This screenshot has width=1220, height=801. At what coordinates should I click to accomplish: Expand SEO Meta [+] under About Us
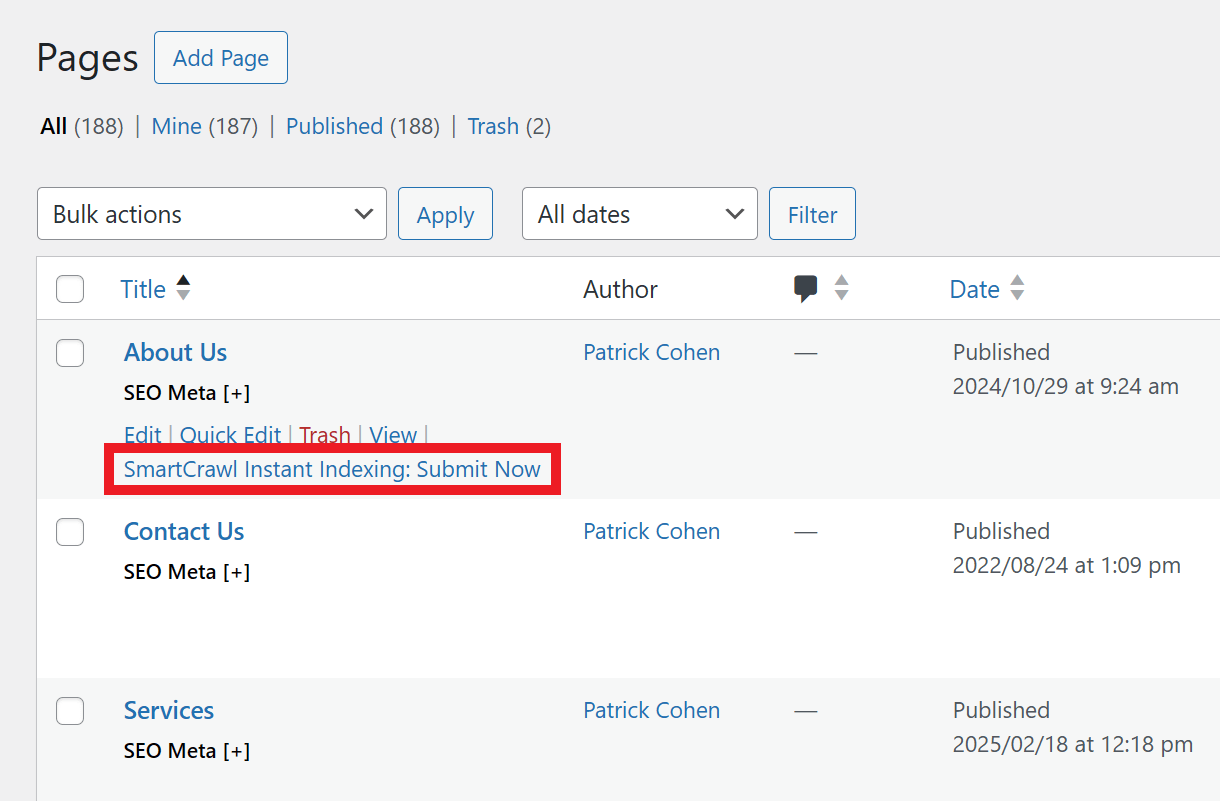point(186,393)
